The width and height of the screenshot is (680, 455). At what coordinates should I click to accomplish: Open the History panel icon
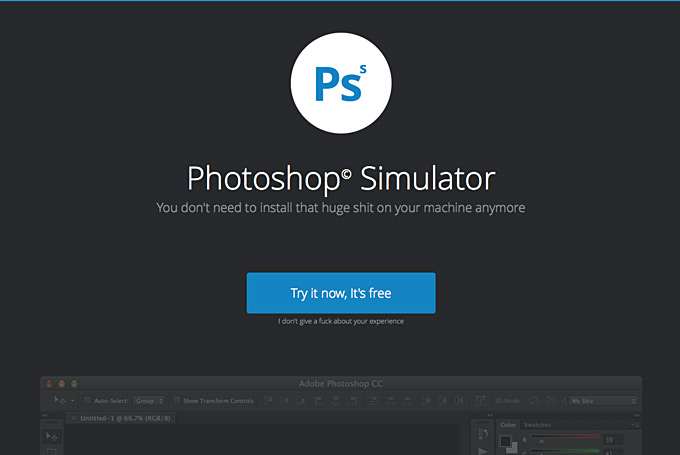pyautogui.click(x=483, y=433)
